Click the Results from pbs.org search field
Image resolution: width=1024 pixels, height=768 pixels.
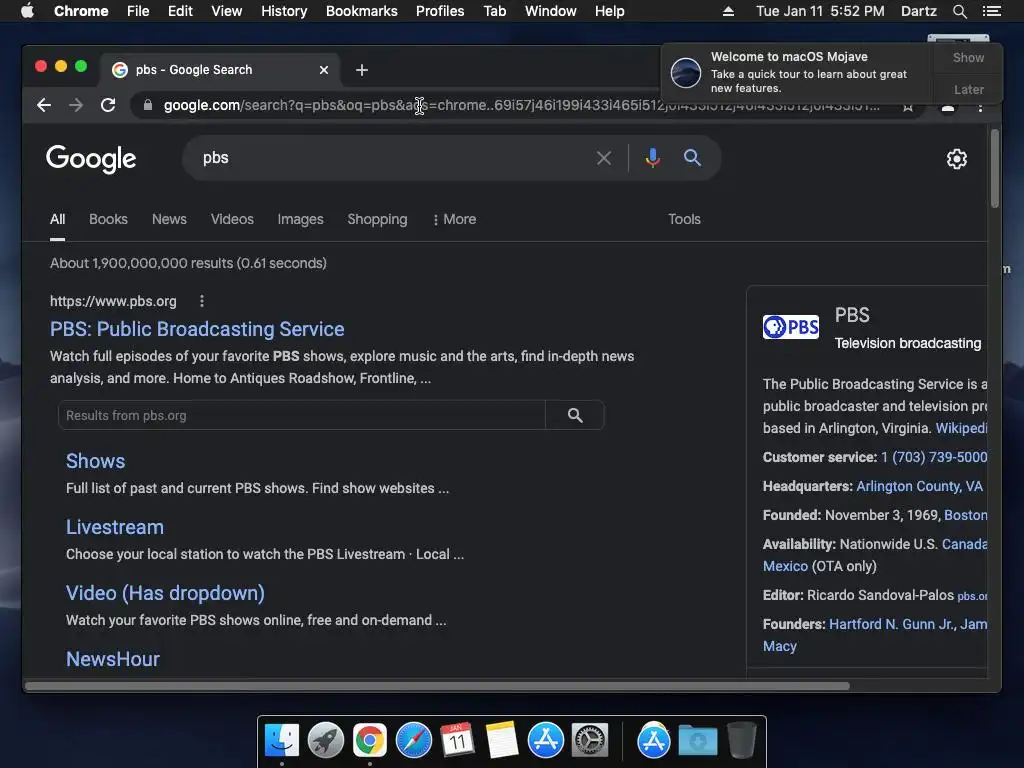(x=302, y=415)
